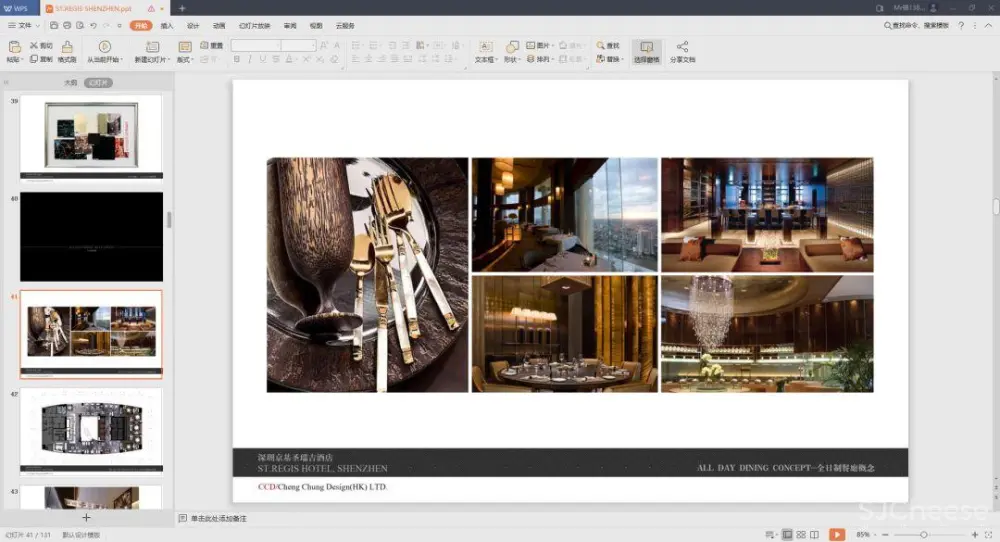Screen dimensions: 1000x542
Task: Click the zoom slider in status bar
Action: pyautogui.click(x=925, y=535)
